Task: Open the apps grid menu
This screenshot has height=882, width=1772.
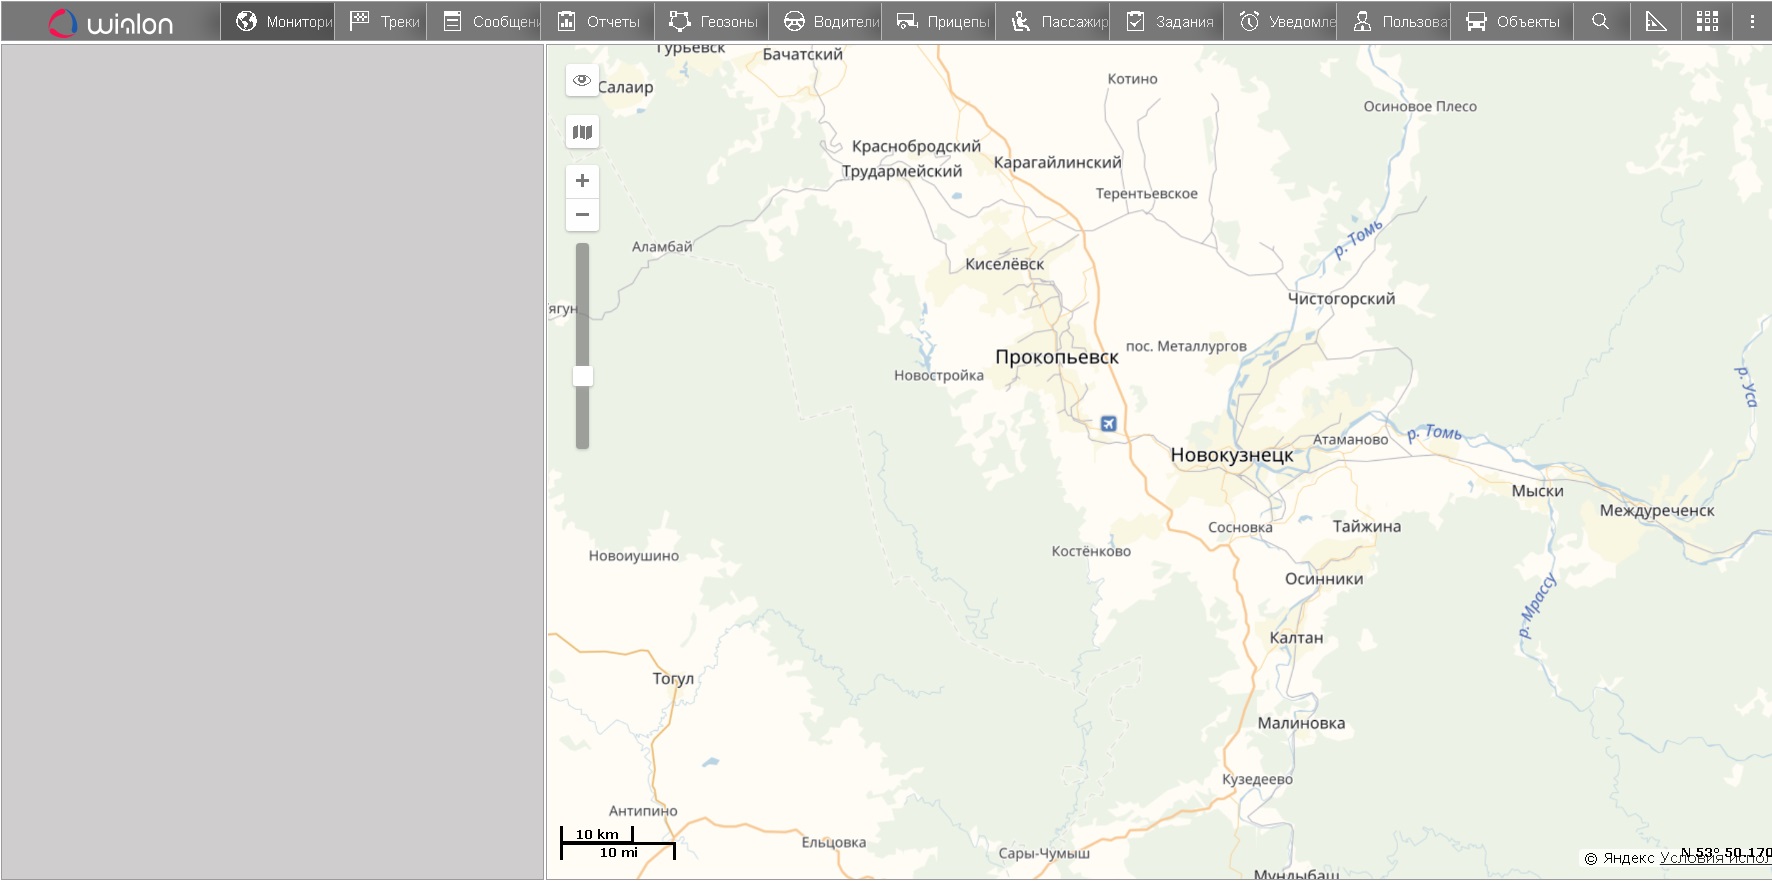Action: click(1708, 22)
